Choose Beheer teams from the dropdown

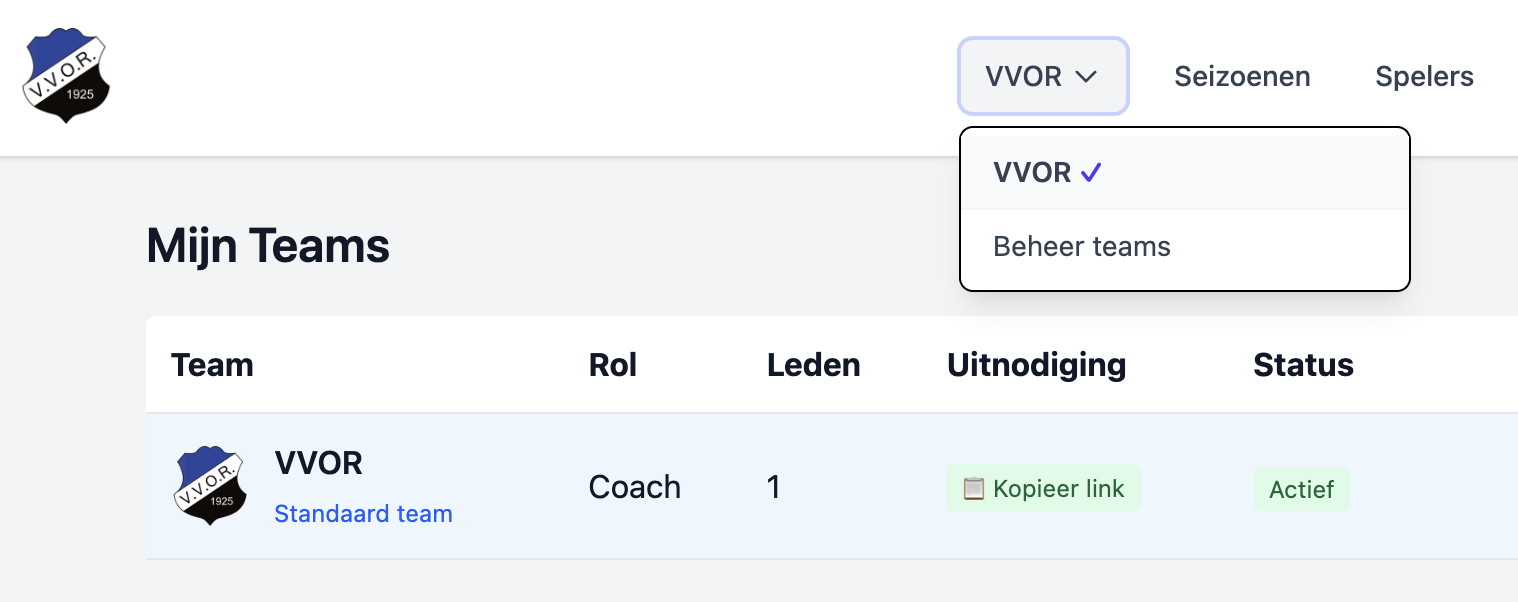coord(1081,246)
